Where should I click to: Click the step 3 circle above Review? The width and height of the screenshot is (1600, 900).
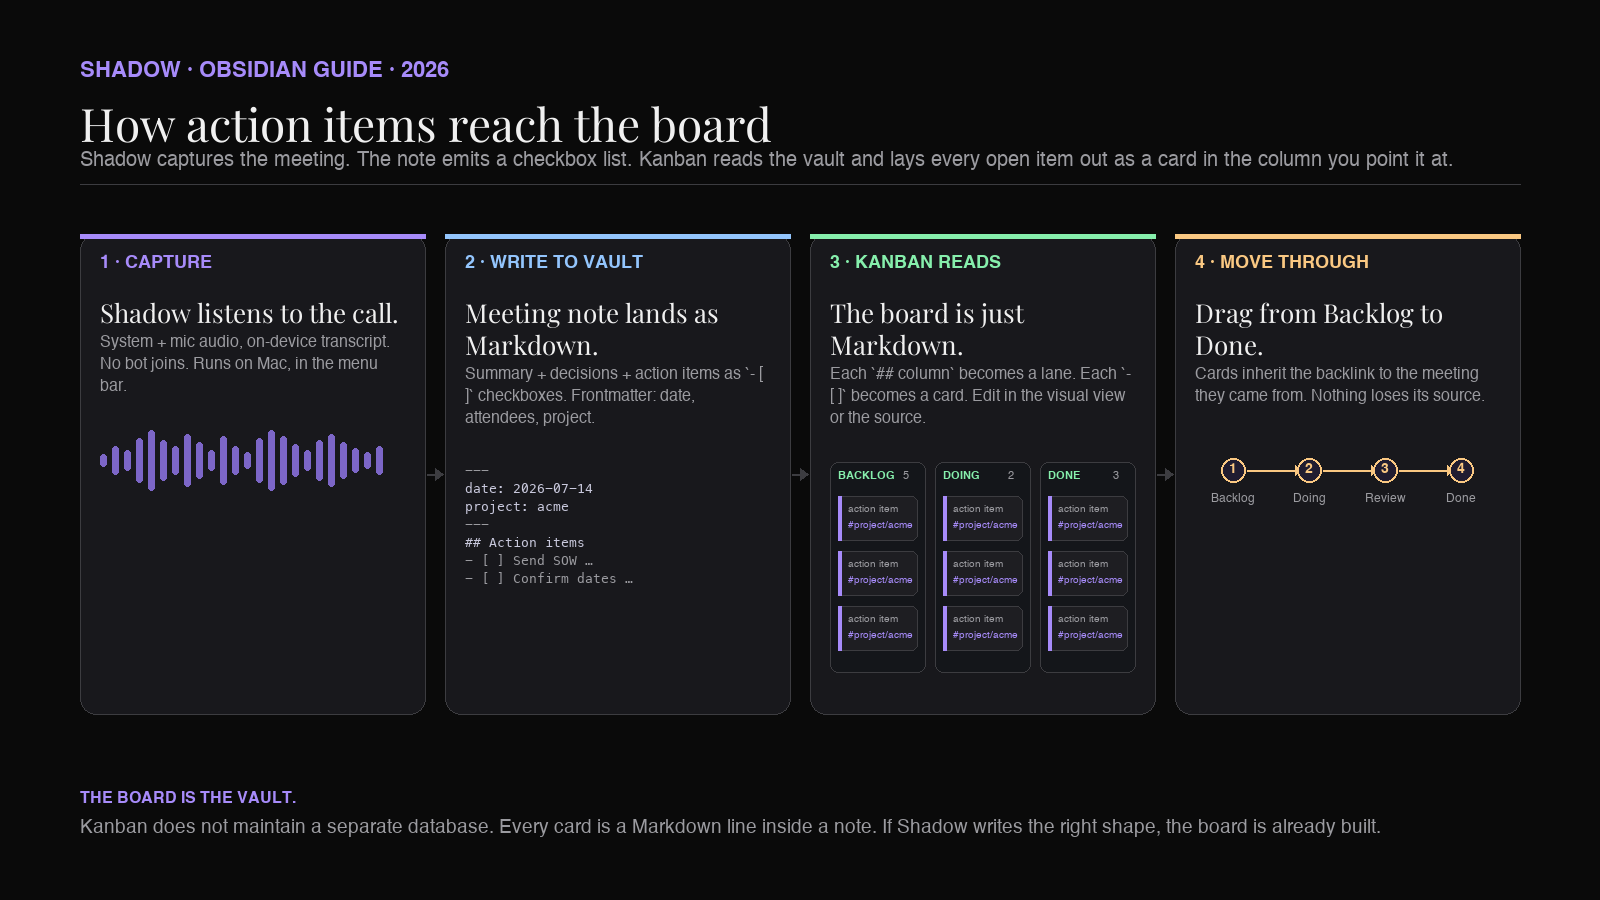1385,470
